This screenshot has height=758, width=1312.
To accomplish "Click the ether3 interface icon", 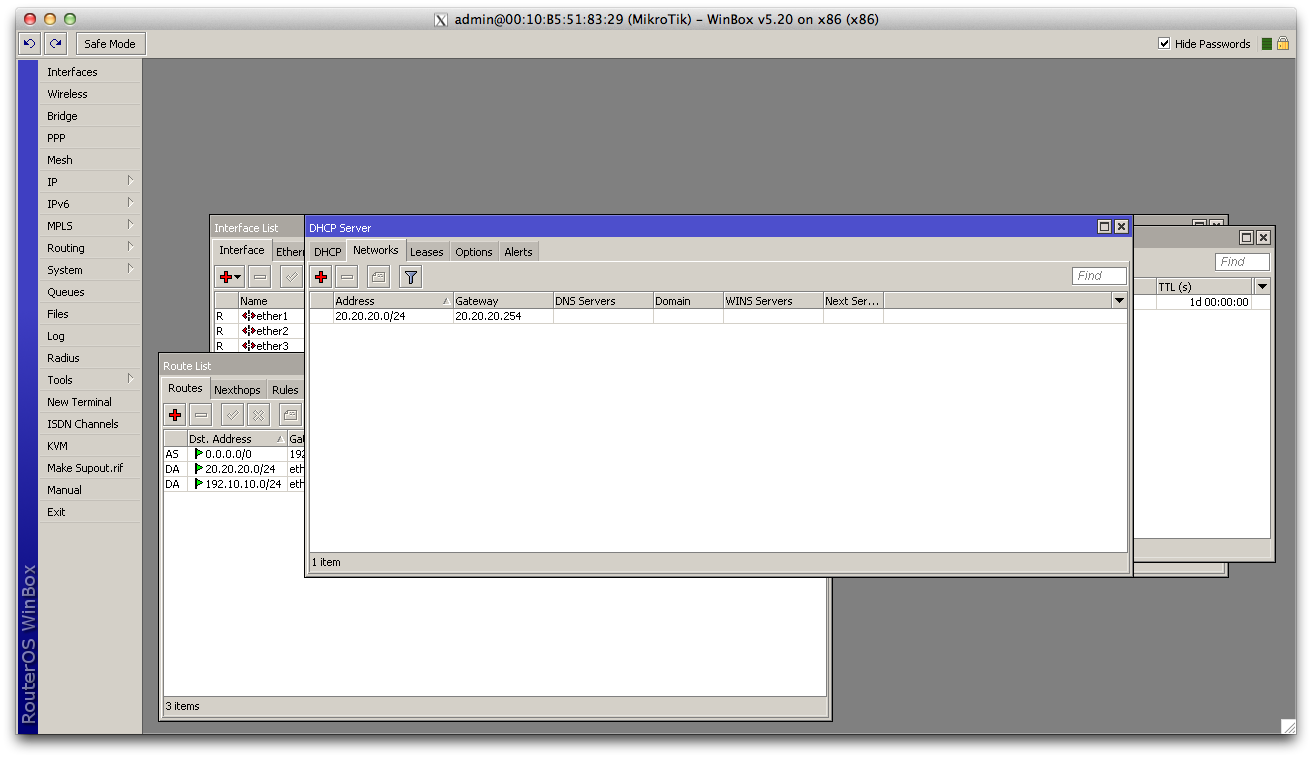I will [x=248, y=346].
